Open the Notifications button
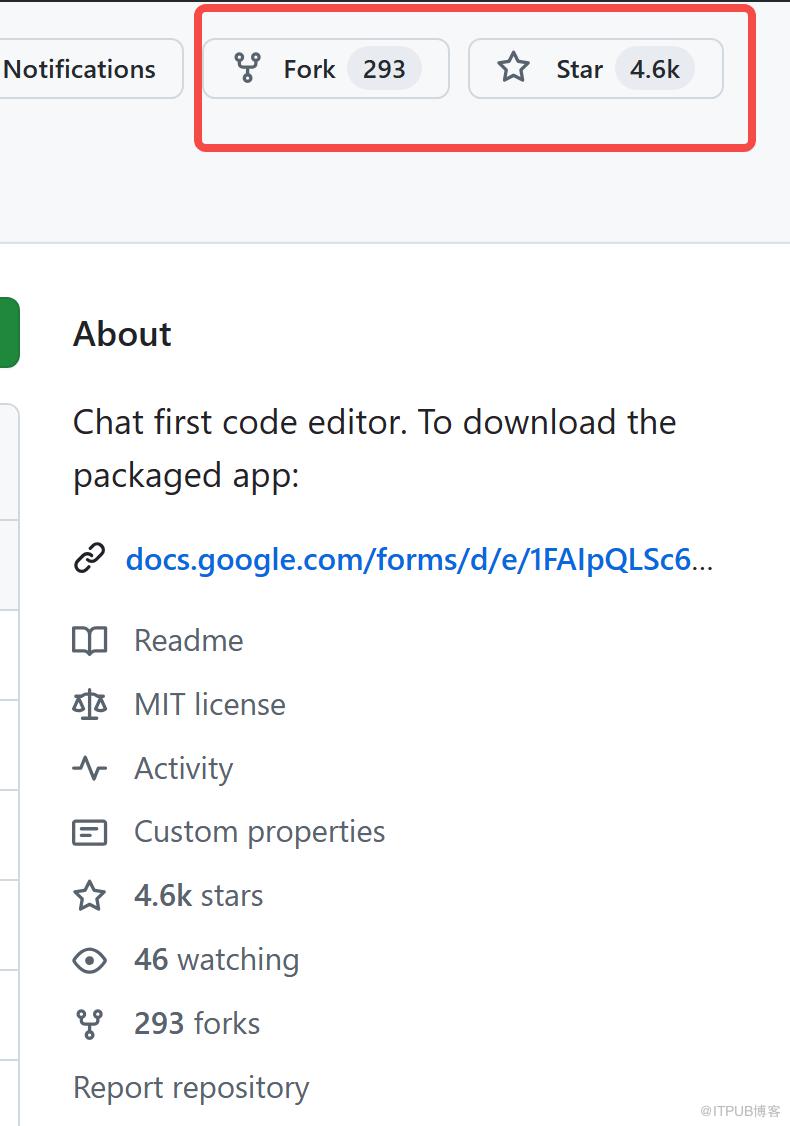 (x=80, y=69)
